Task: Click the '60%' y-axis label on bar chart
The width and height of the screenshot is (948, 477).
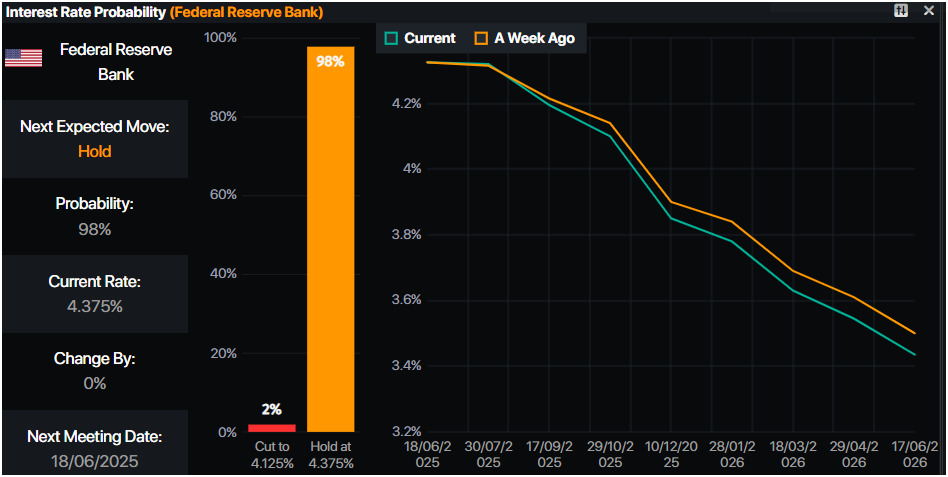Action: (x=223, y=195)
